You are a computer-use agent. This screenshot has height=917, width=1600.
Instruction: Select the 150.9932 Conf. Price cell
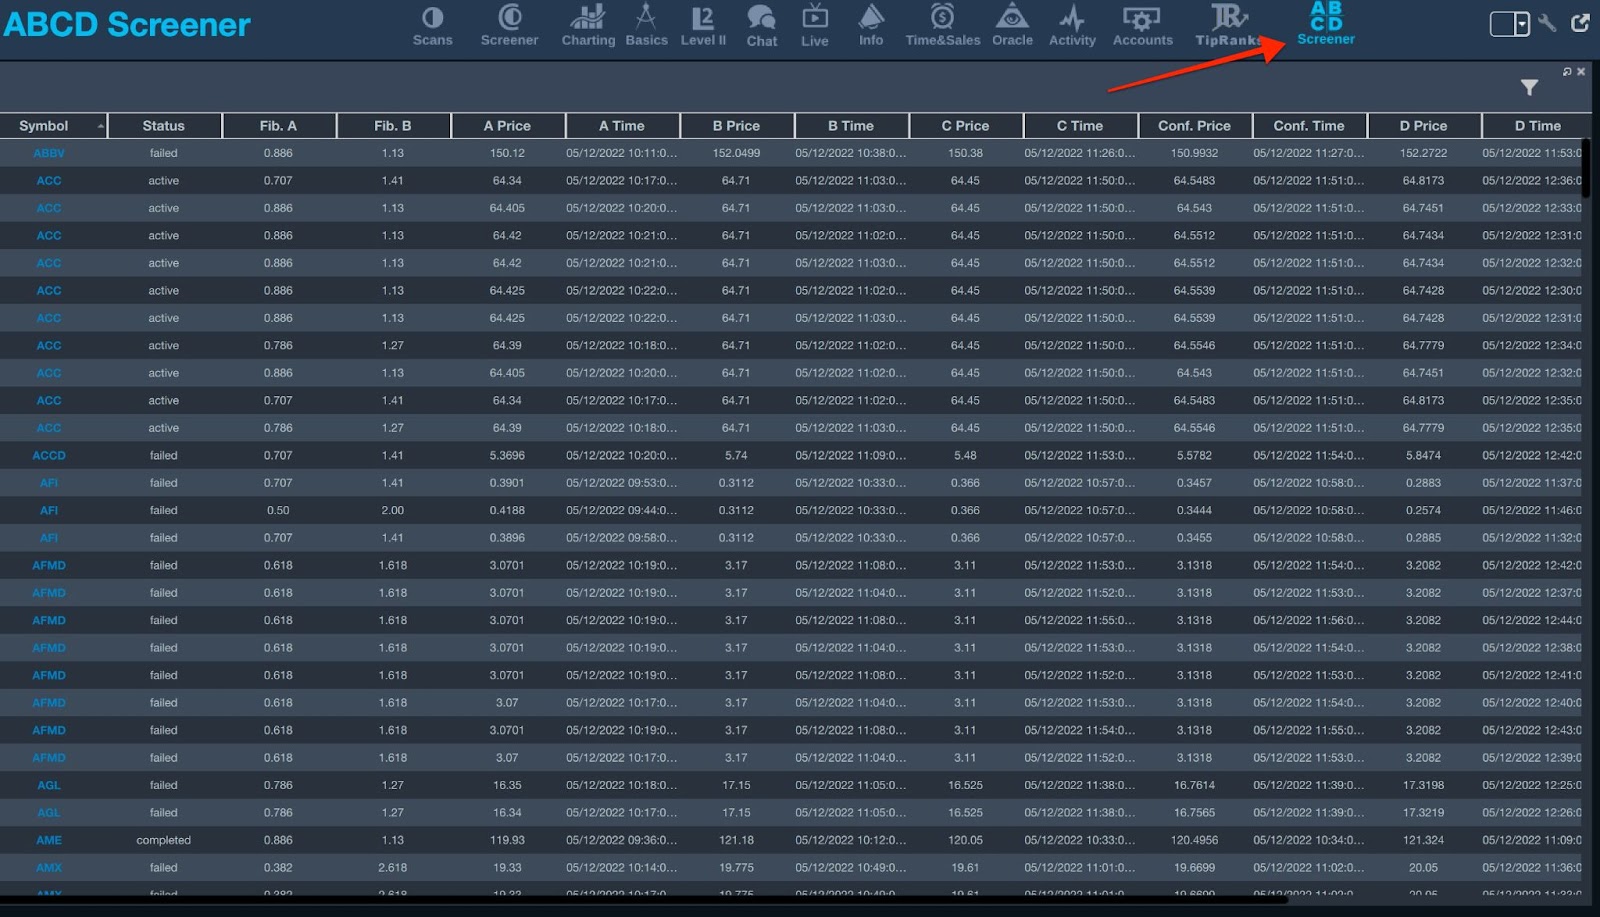click(x=1194, y=153)
